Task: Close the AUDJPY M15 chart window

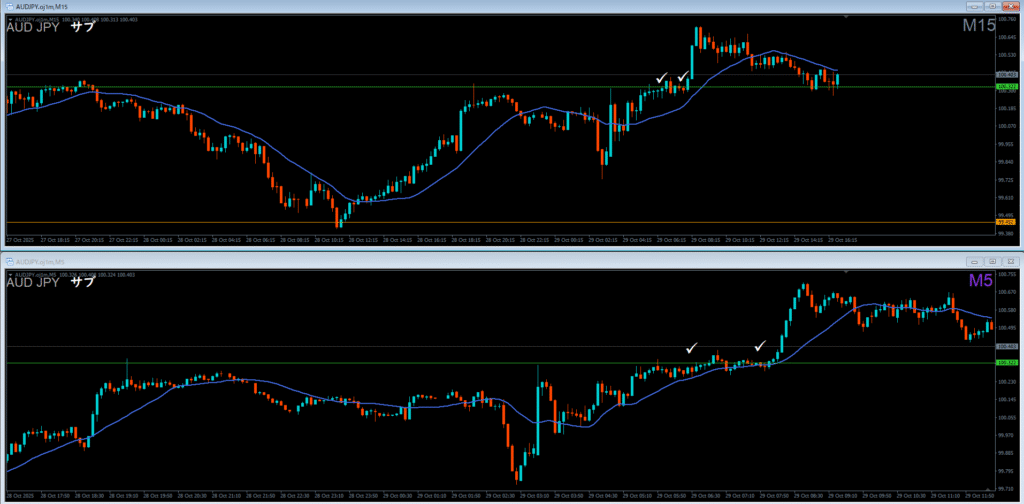Action: pyautogui.click(x=1012, y=6)
